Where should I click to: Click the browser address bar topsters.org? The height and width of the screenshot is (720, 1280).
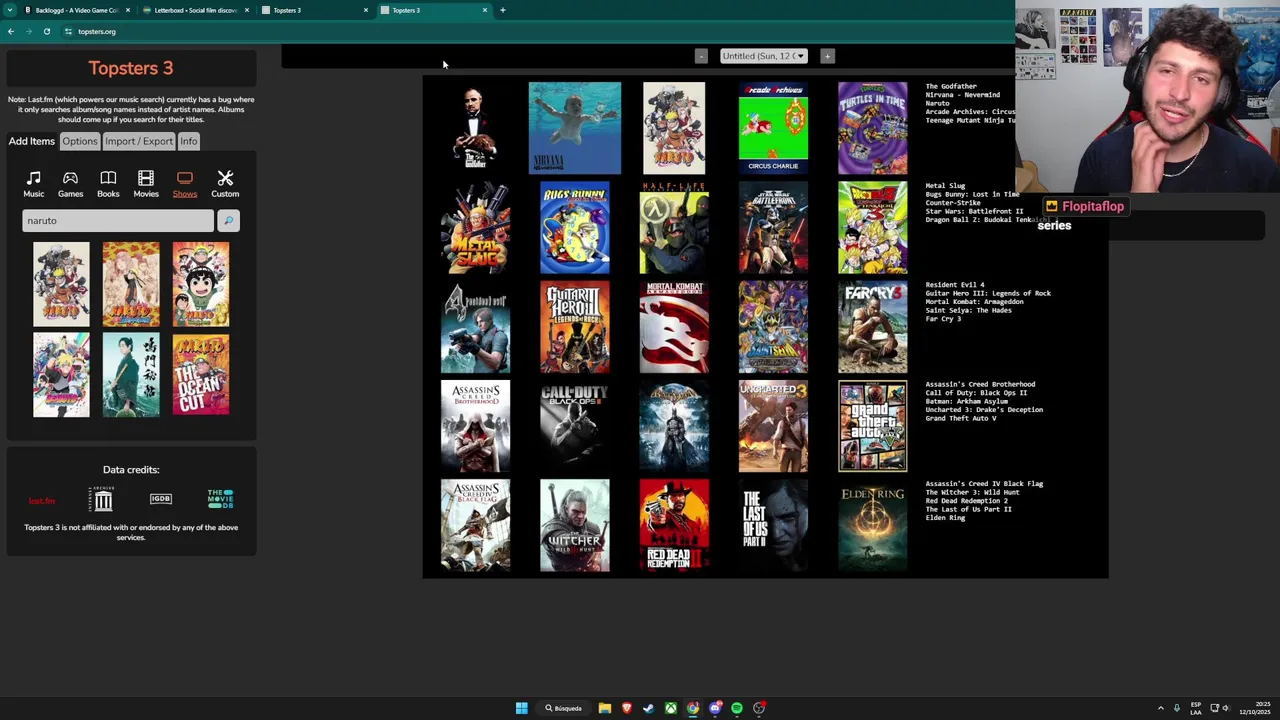[97, 31]
